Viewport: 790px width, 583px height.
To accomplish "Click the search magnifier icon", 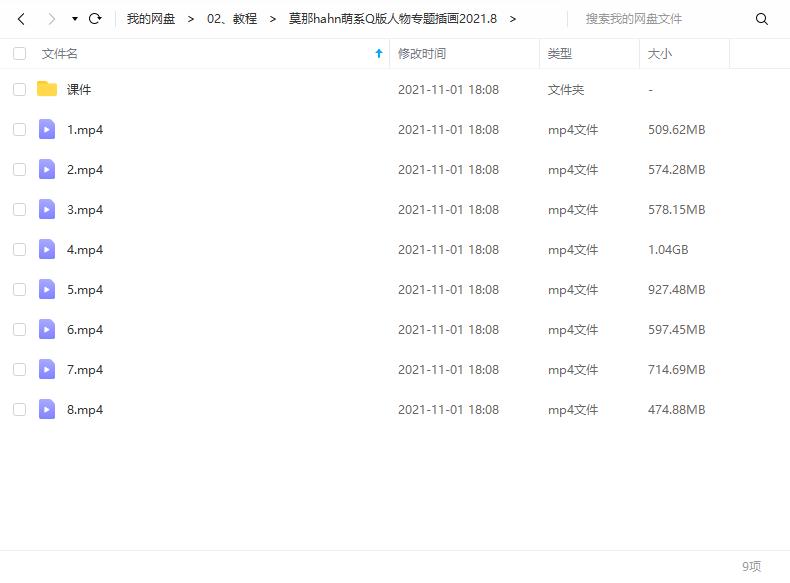I will click(x=762, y=19).
